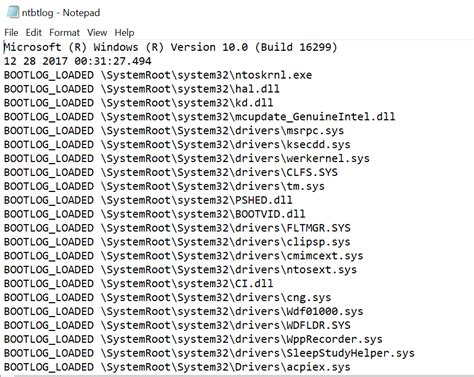Open the Help menu
Viewport: 474px width, 377px height.
(124, 33)
